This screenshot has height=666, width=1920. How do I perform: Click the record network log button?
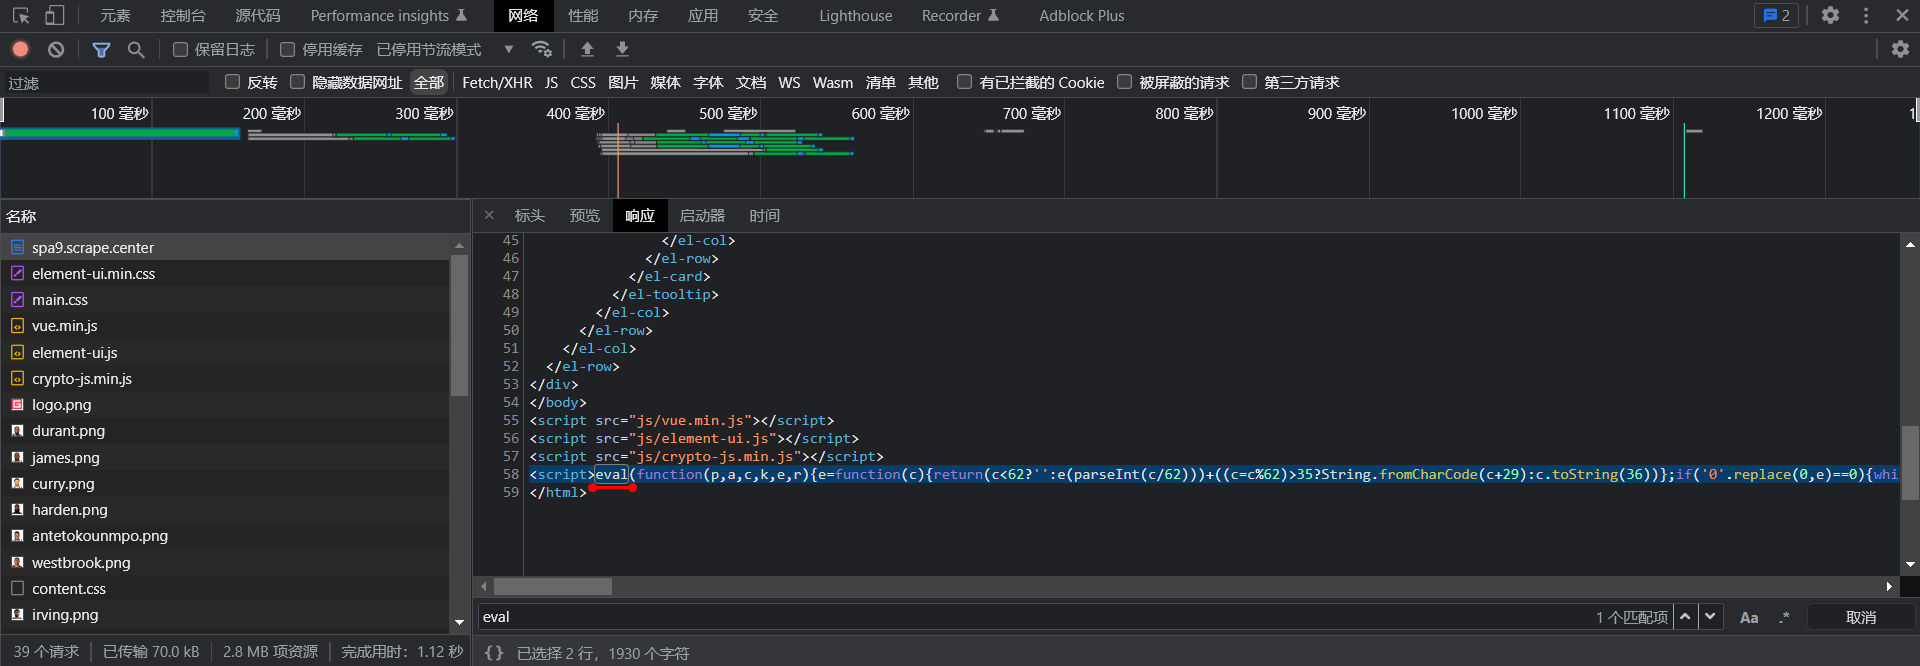(x=20, y=49)
